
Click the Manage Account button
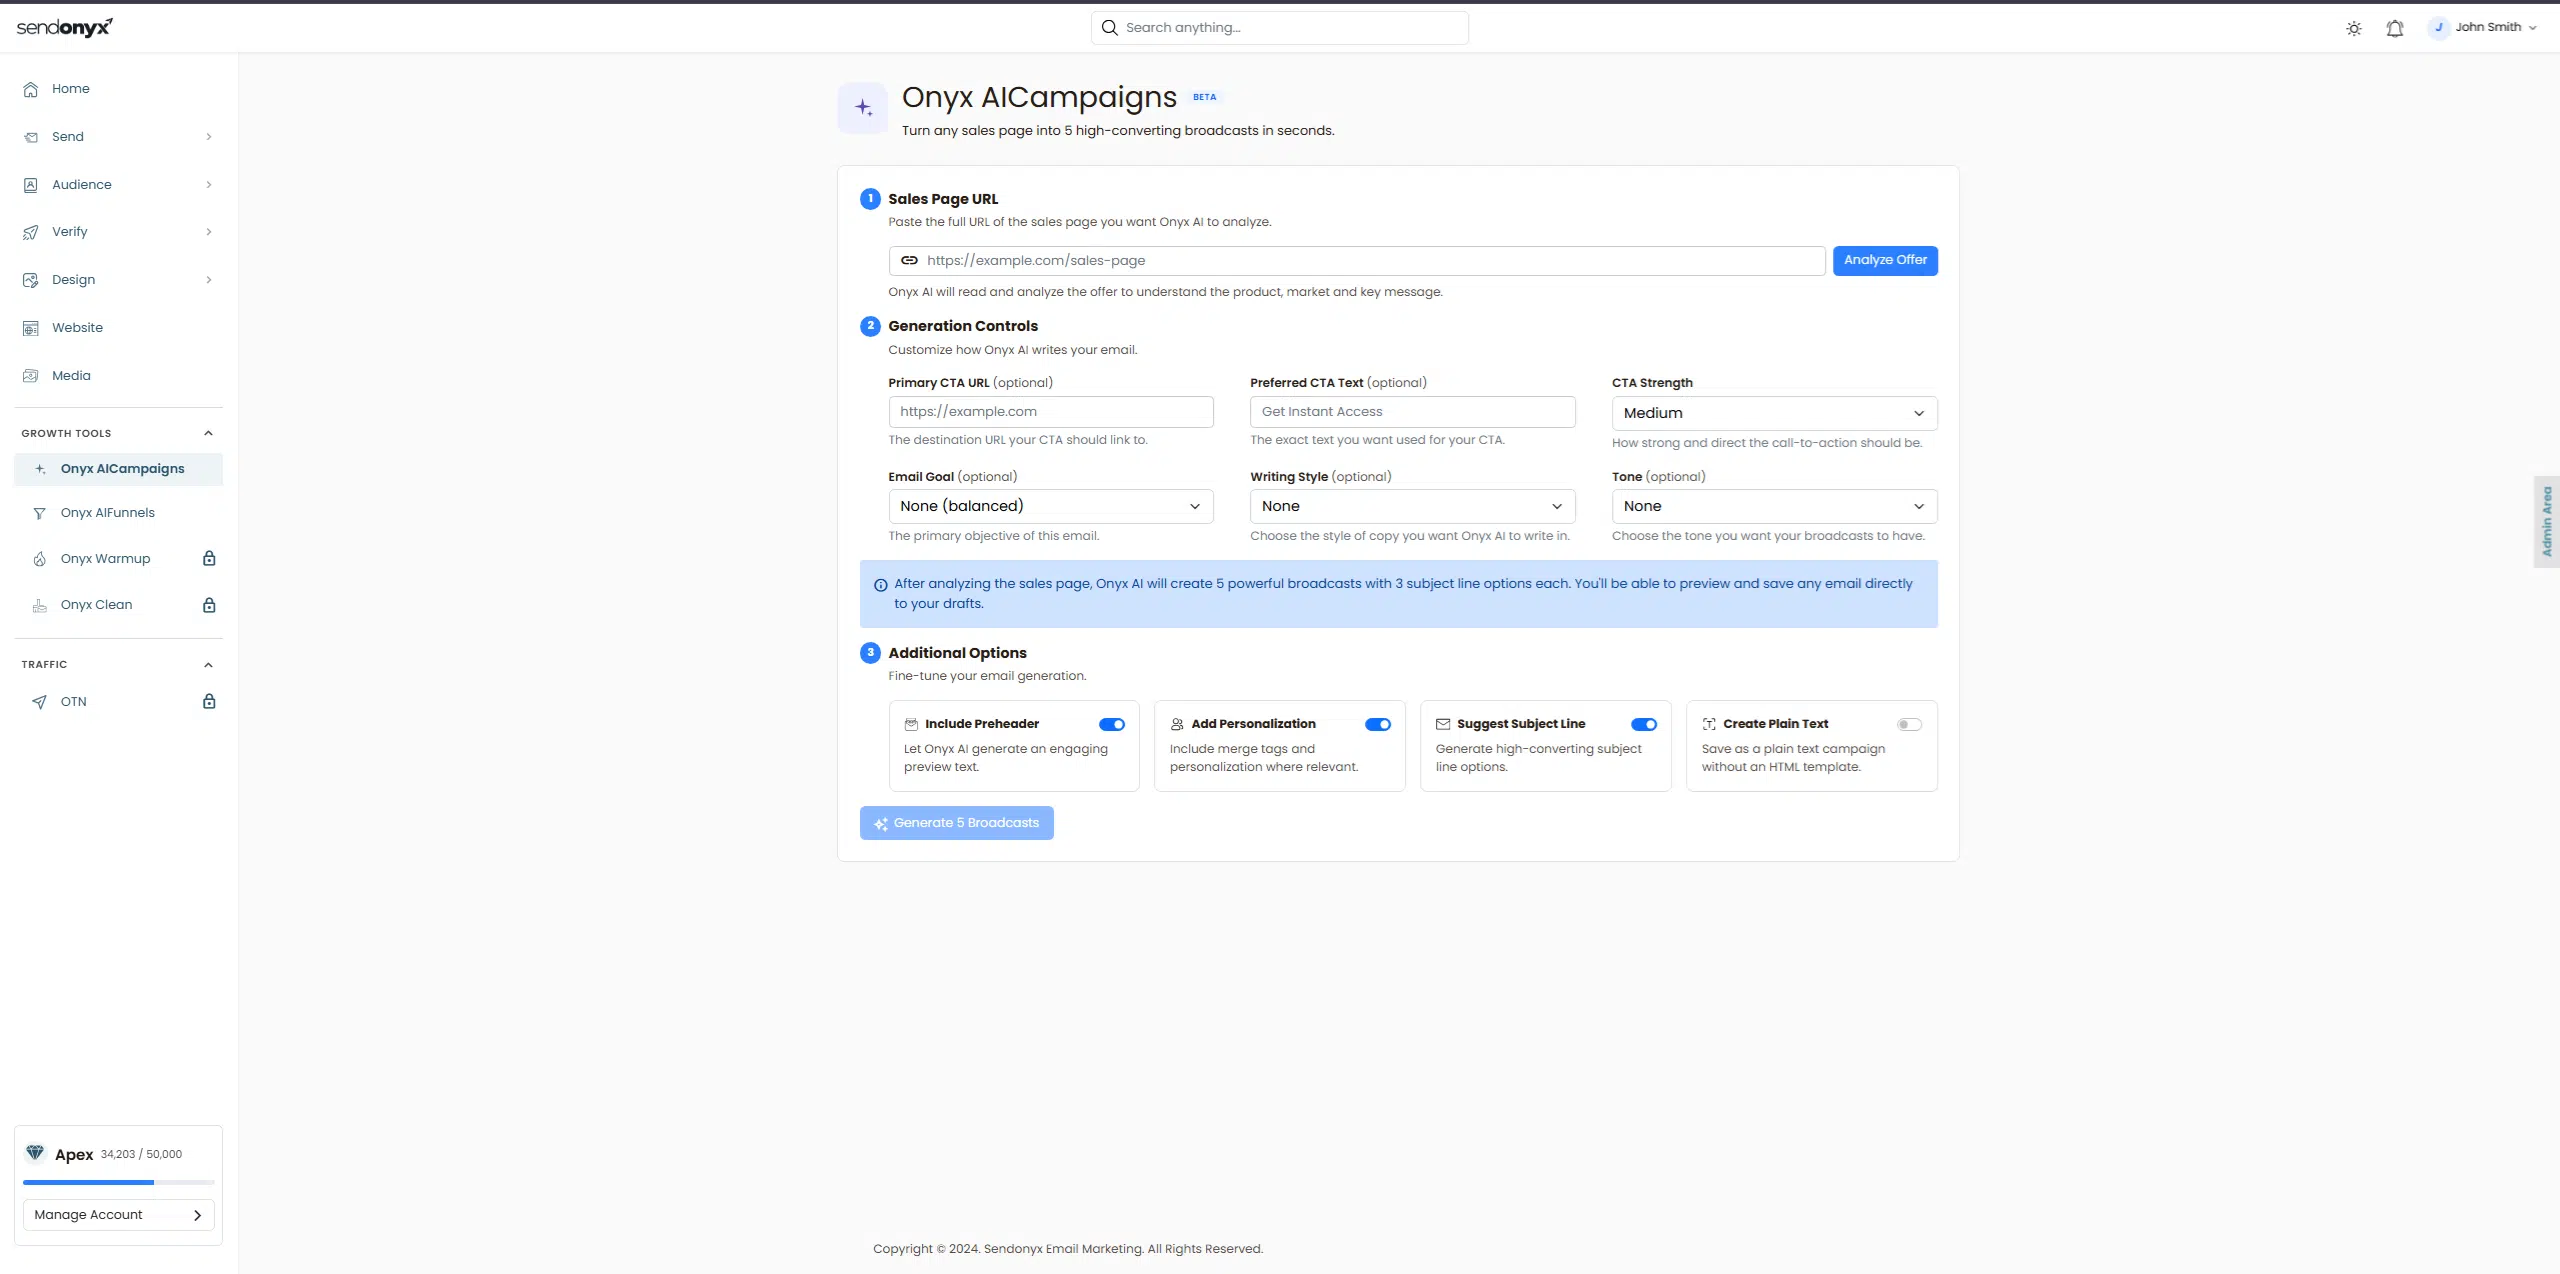(x=118, y=1215)
